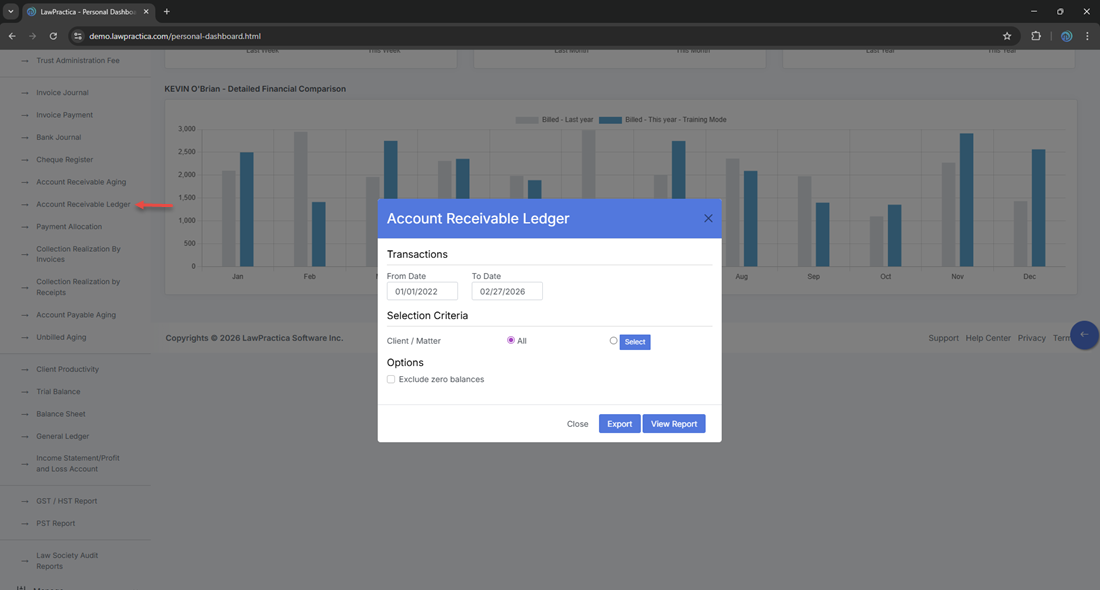Click the Export button

click(x=619, y=424)
